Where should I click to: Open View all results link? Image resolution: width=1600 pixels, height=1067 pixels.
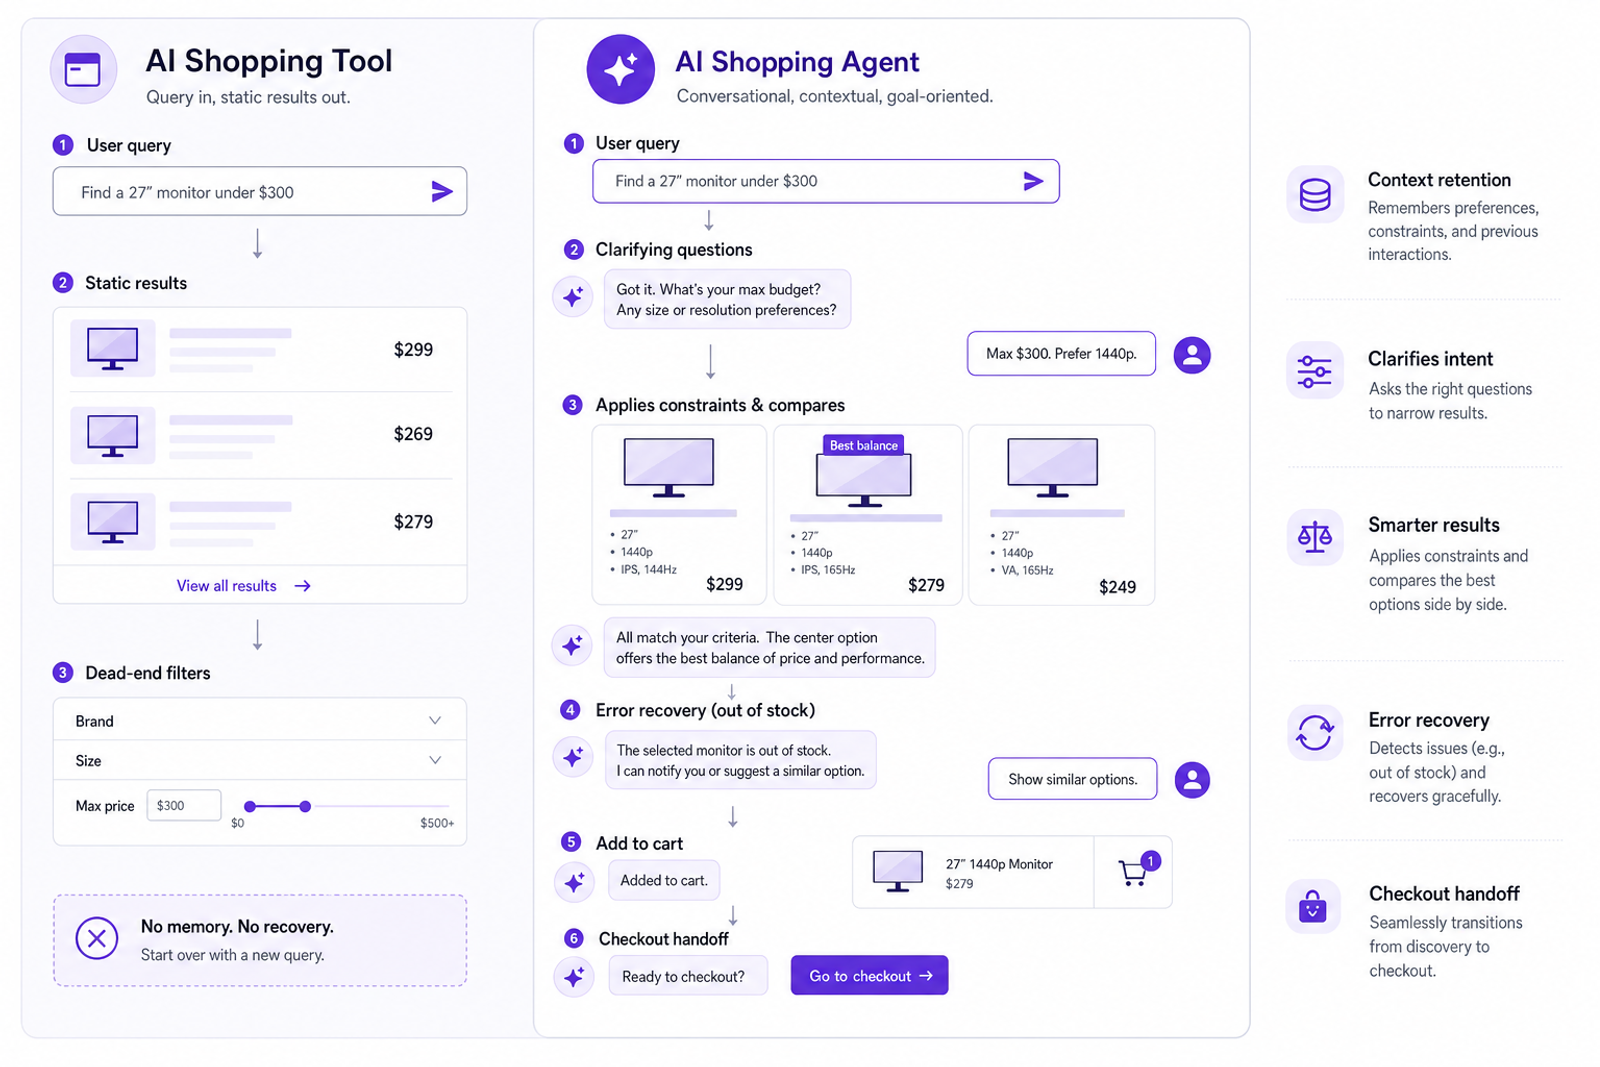tap(243, 586)
